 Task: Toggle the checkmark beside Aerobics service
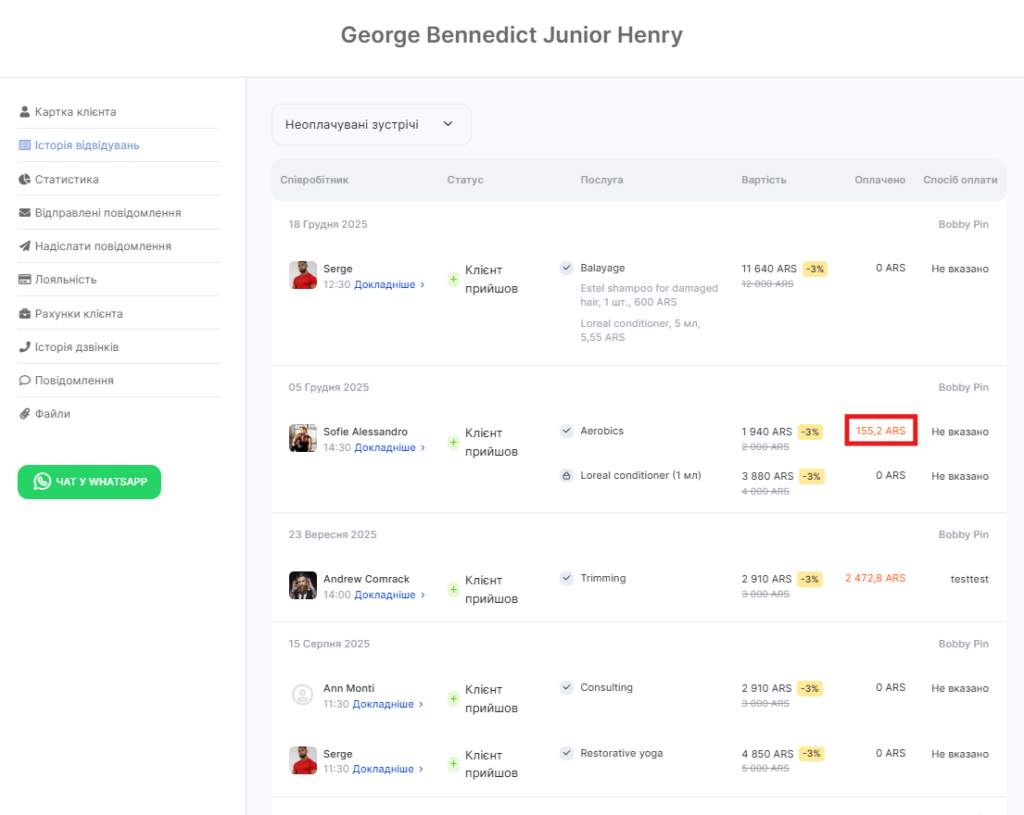[x=566, y=431]
